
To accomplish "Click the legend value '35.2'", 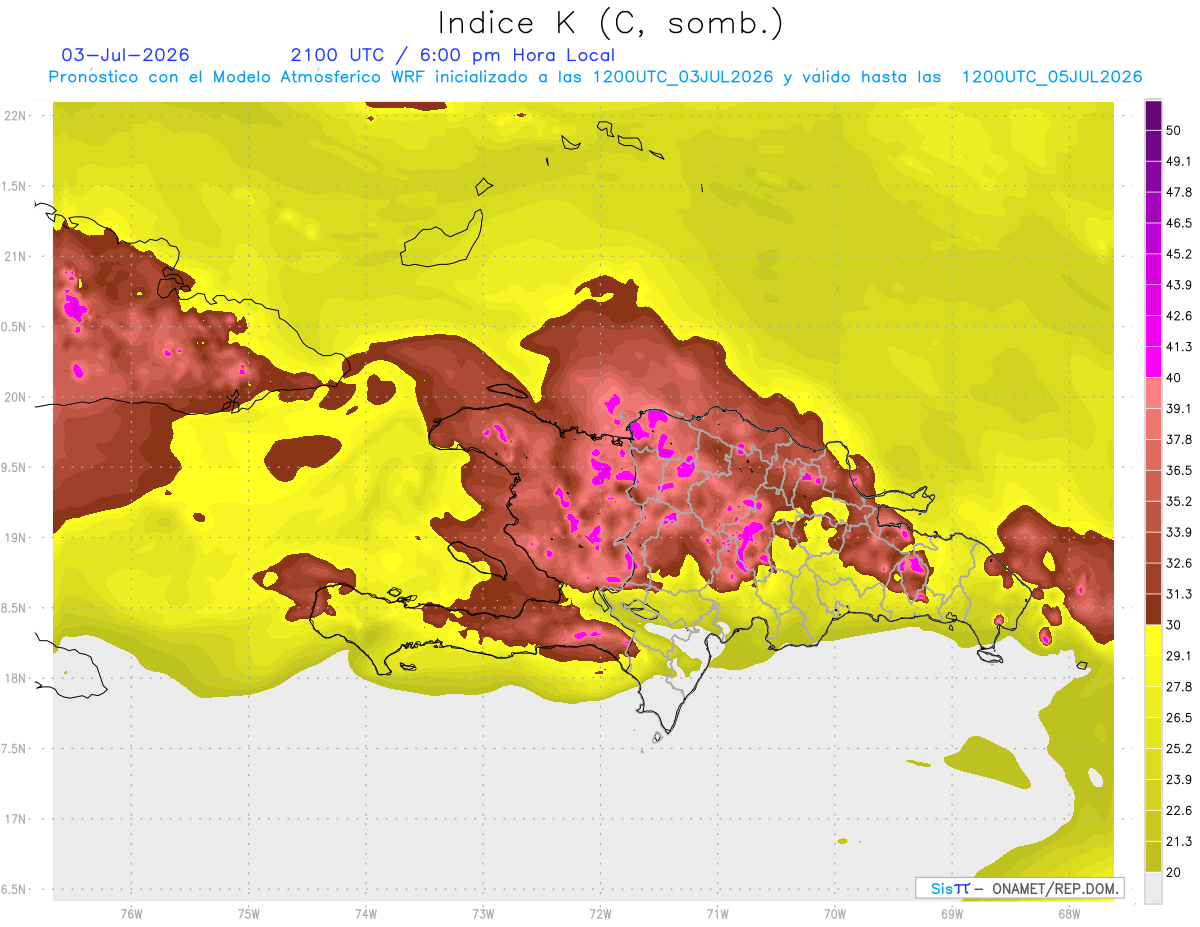I will 1179,501.
